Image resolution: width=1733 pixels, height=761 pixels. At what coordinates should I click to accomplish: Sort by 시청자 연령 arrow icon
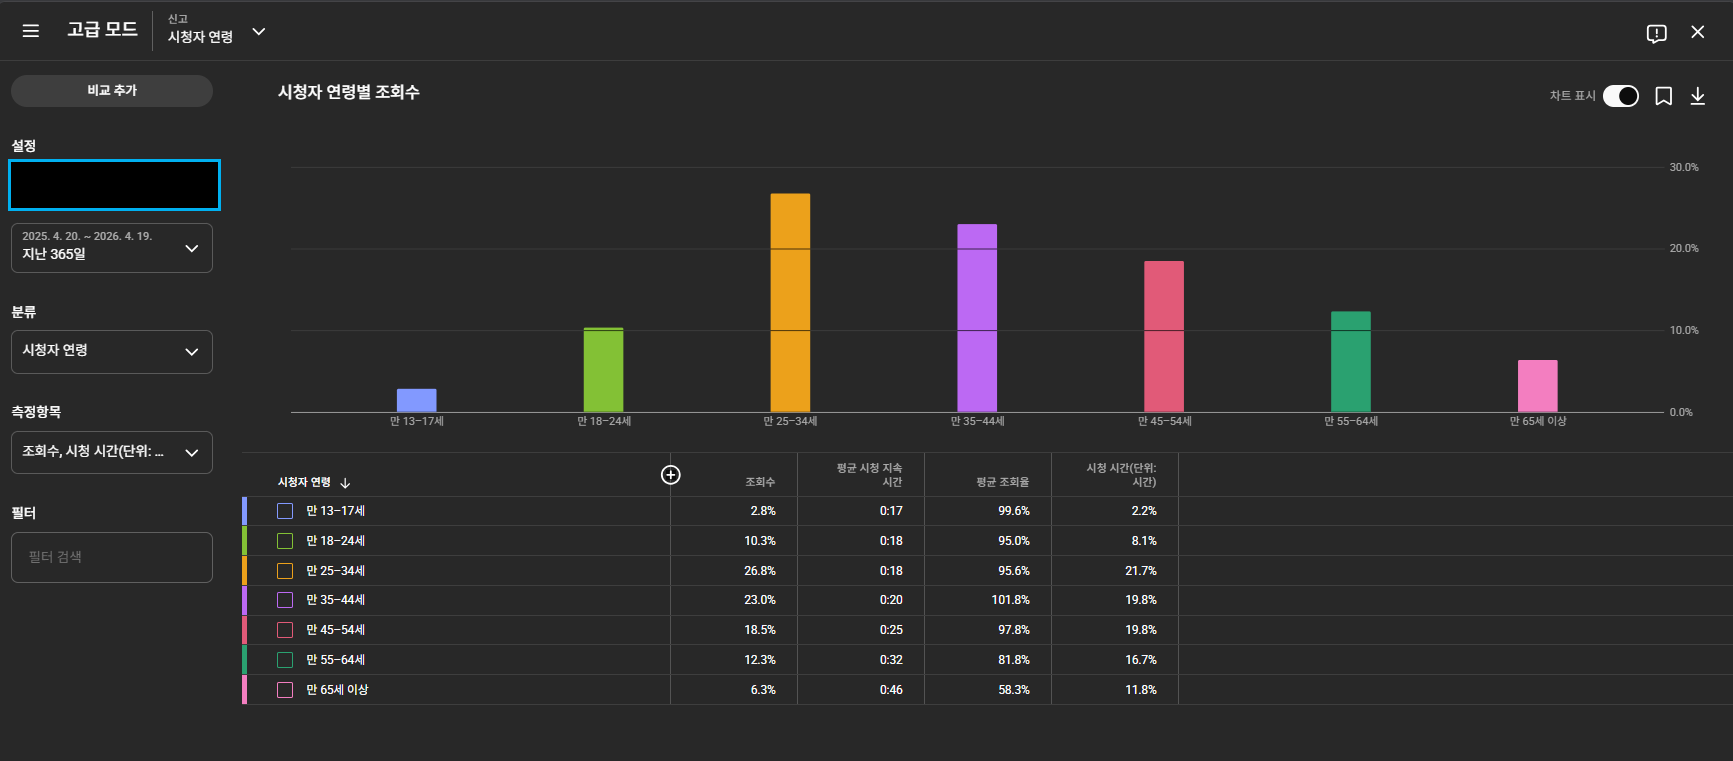pyautogui.click(x=345, y=483)
